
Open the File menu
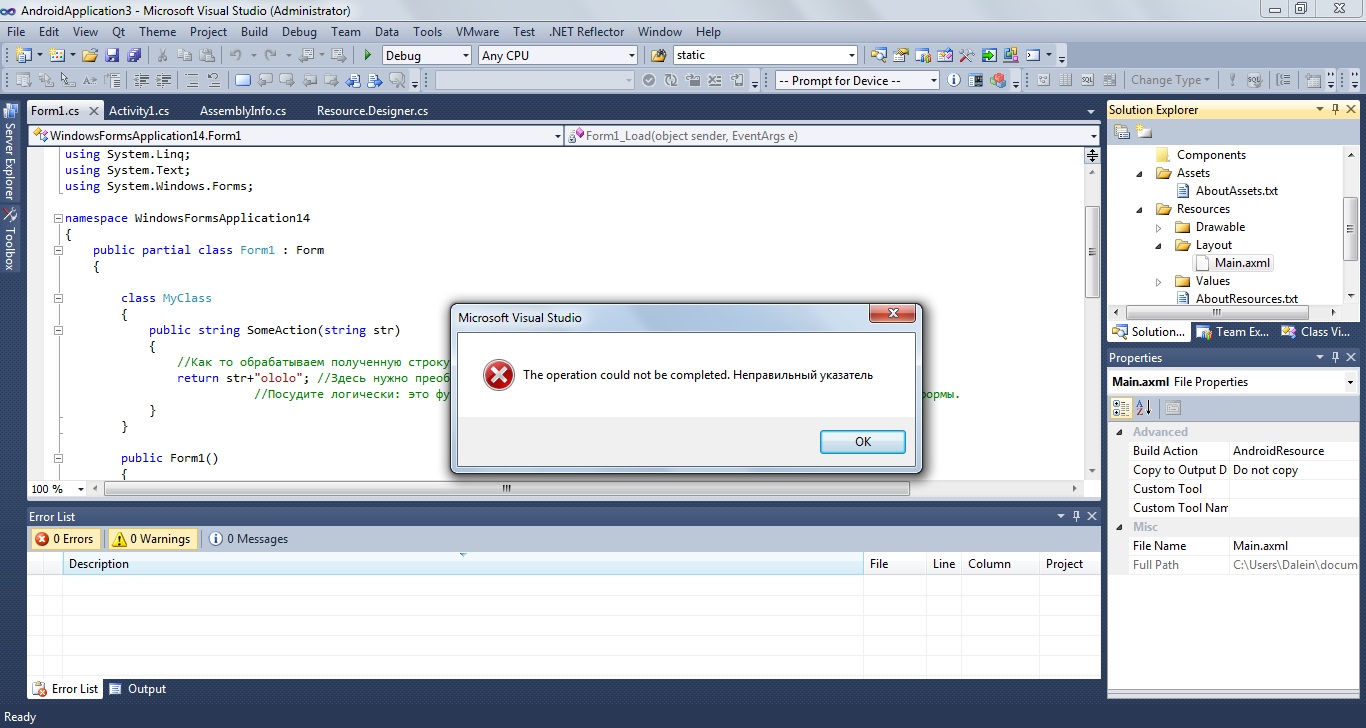pyautogui.click(x=16, y=31)
